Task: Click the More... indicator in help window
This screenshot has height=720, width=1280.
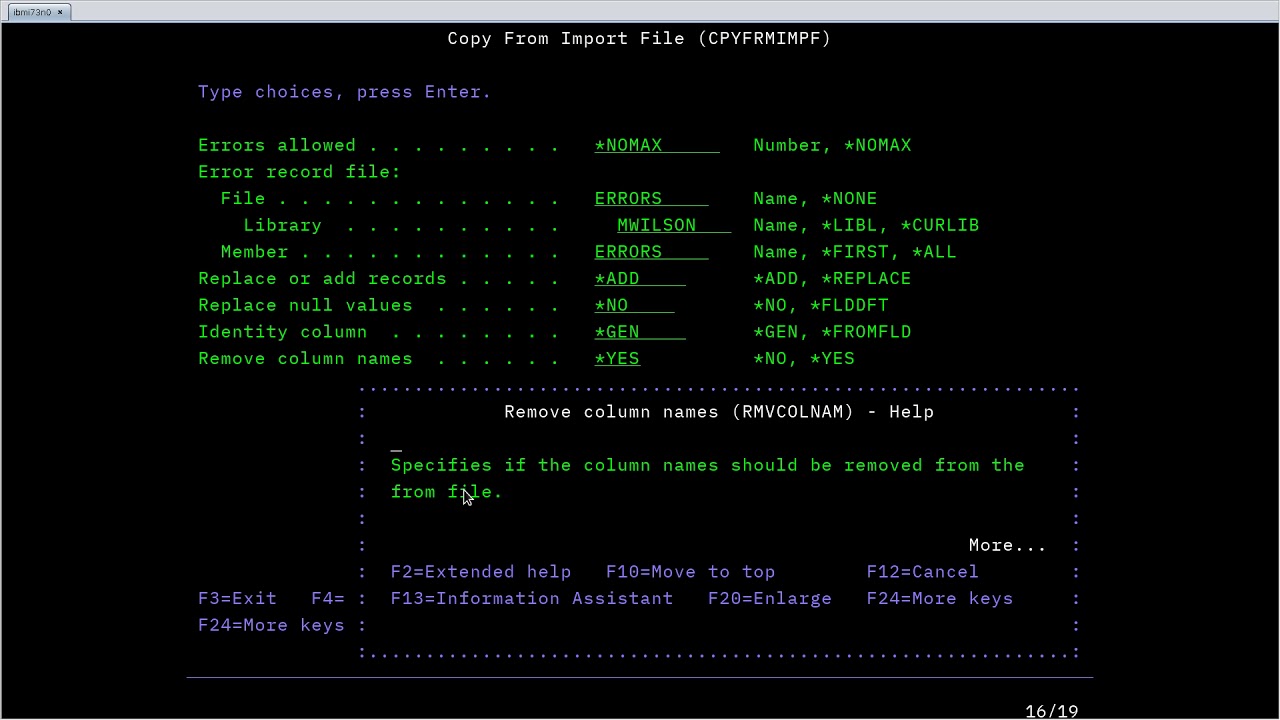Action: pyautogui.click(x=1007, y=546)
